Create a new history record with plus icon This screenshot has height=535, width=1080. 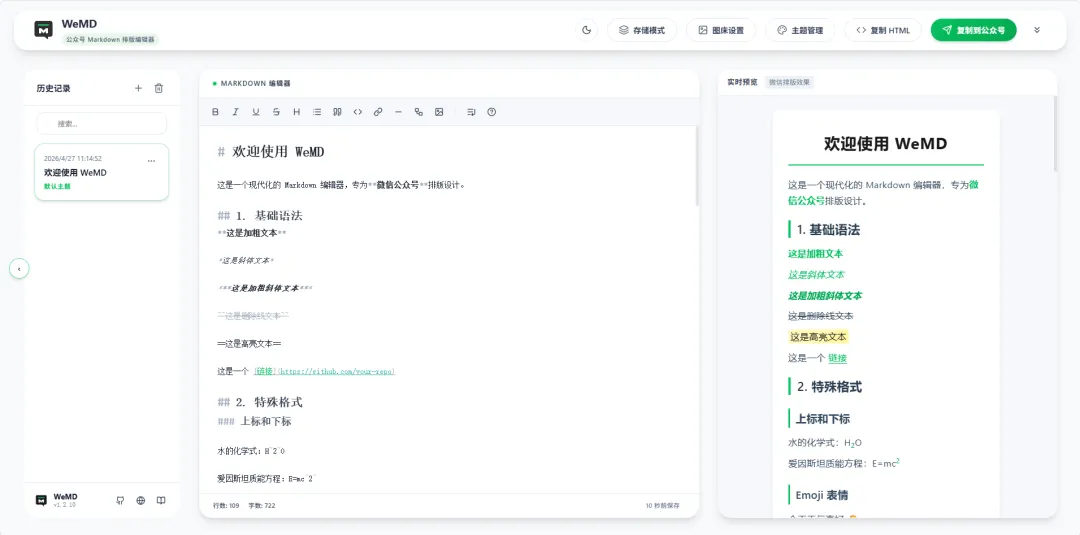138,88
